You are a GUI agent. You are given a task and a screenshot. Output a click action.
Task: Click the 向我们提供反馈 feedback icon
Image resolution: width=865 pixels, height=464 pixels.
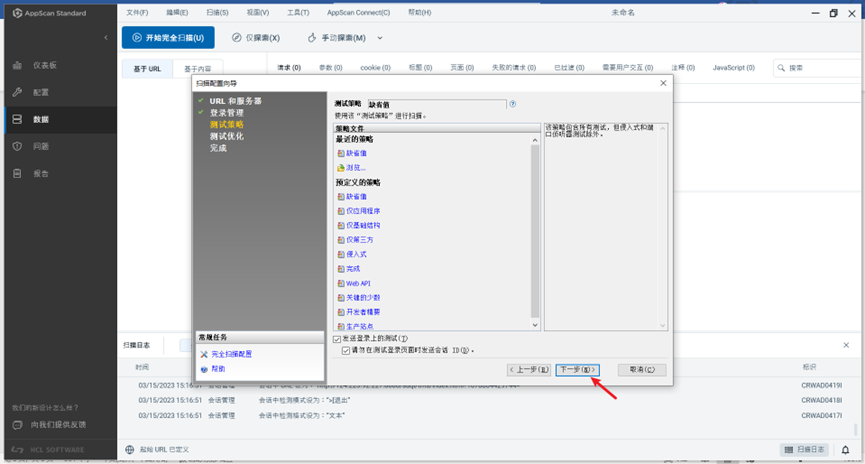(x=17, y=425)
